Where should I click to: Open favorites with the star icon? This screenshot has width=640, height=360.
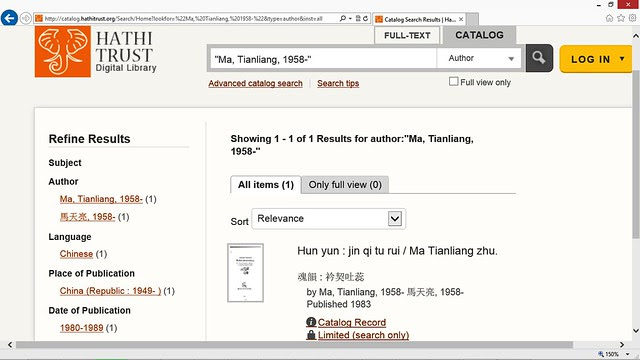click(621, 18)
